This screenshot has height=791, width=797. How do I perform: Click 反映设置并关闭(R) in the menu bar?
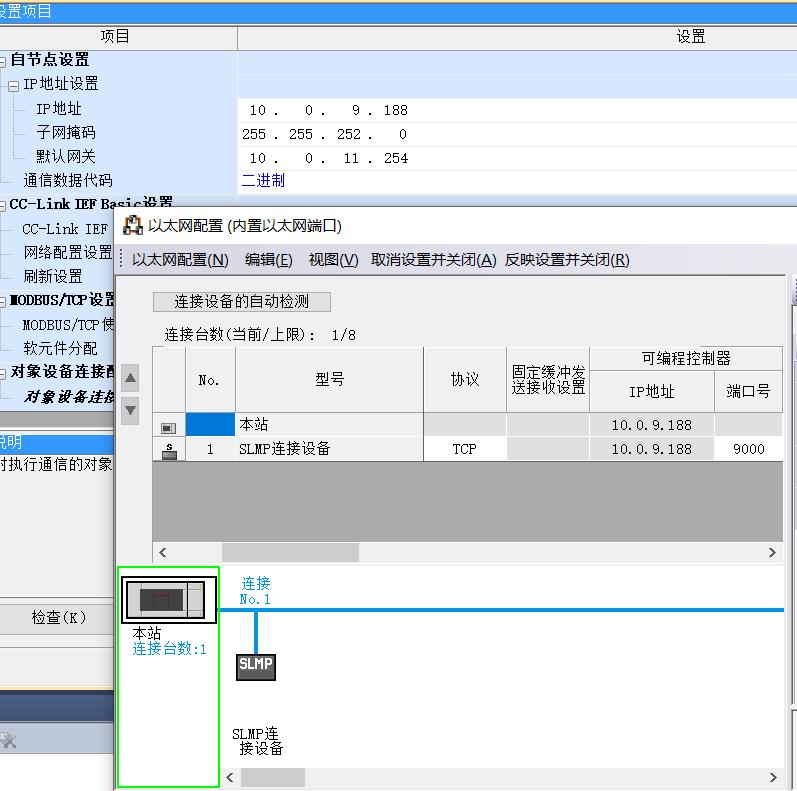567,260
